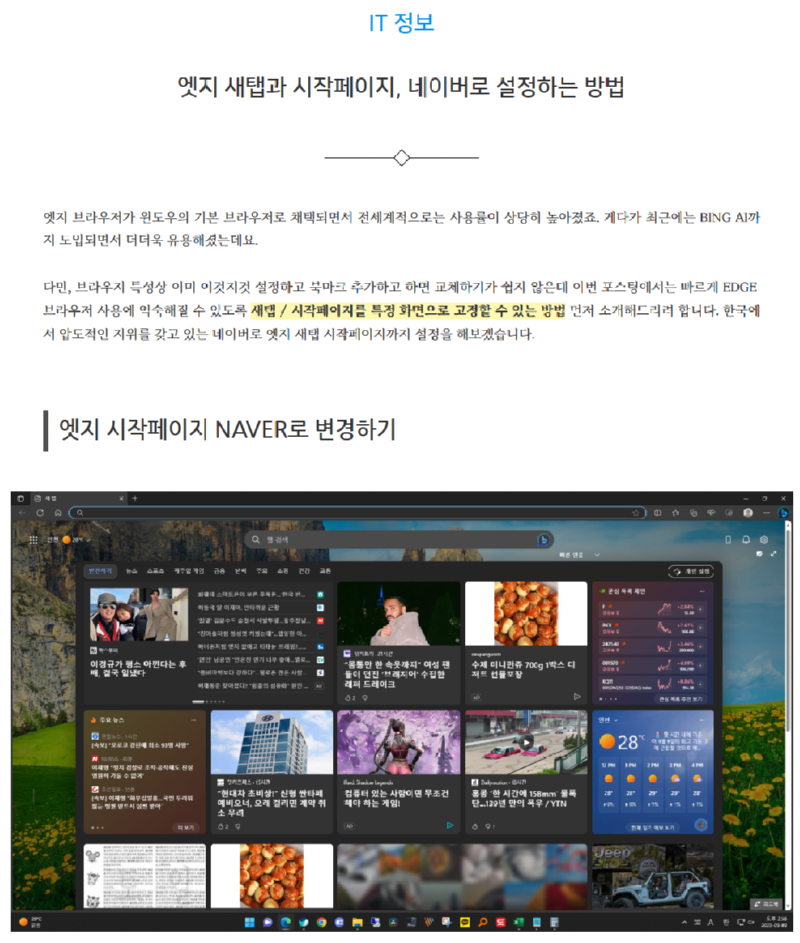Select the 금융 feed tab

pos(219,571)
